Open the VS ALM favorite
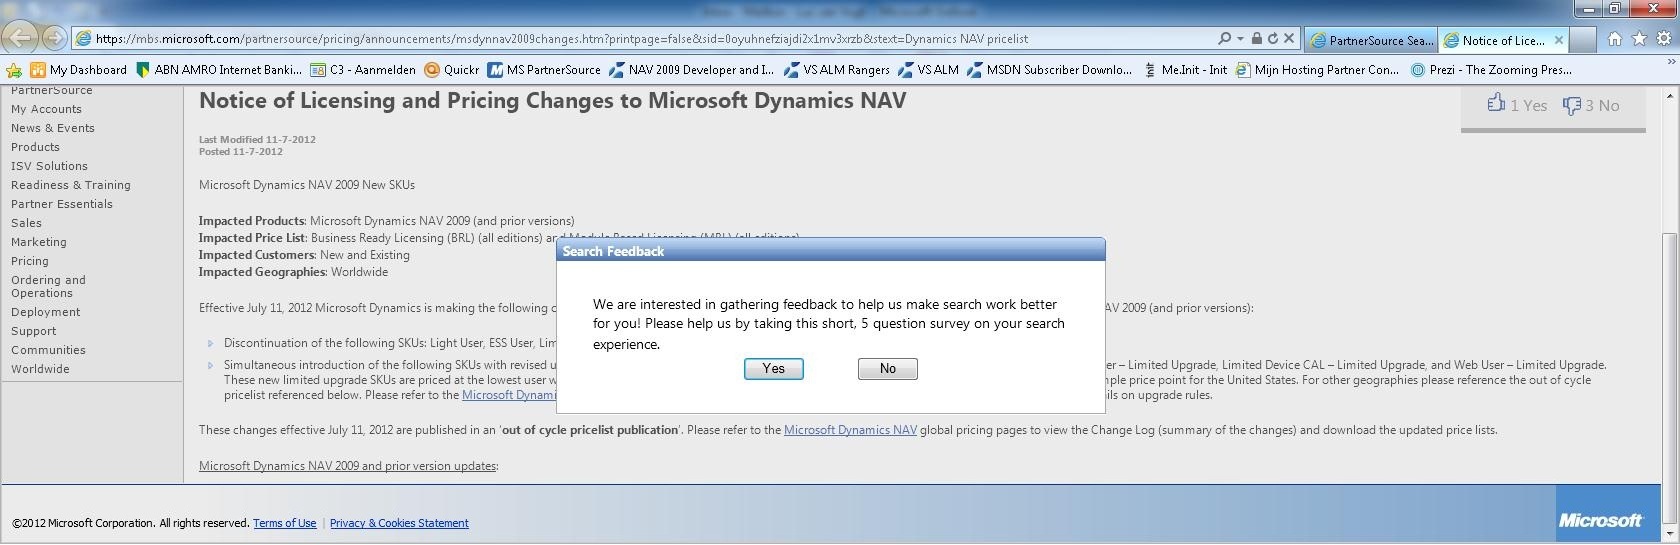Viewport: 1680px width, 545px height. point(928,70)
